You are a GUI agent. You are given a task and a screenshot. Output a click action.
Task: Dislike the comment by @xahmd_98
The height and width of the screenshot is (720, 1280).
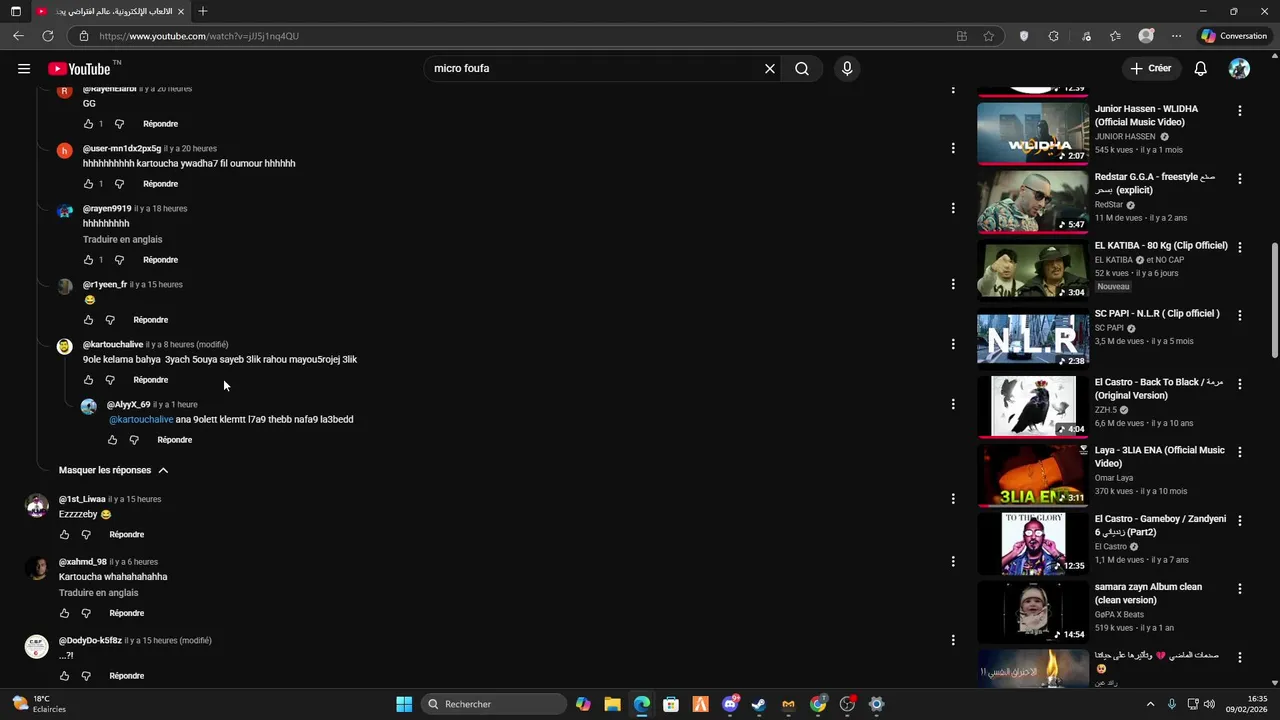(86, 613)
